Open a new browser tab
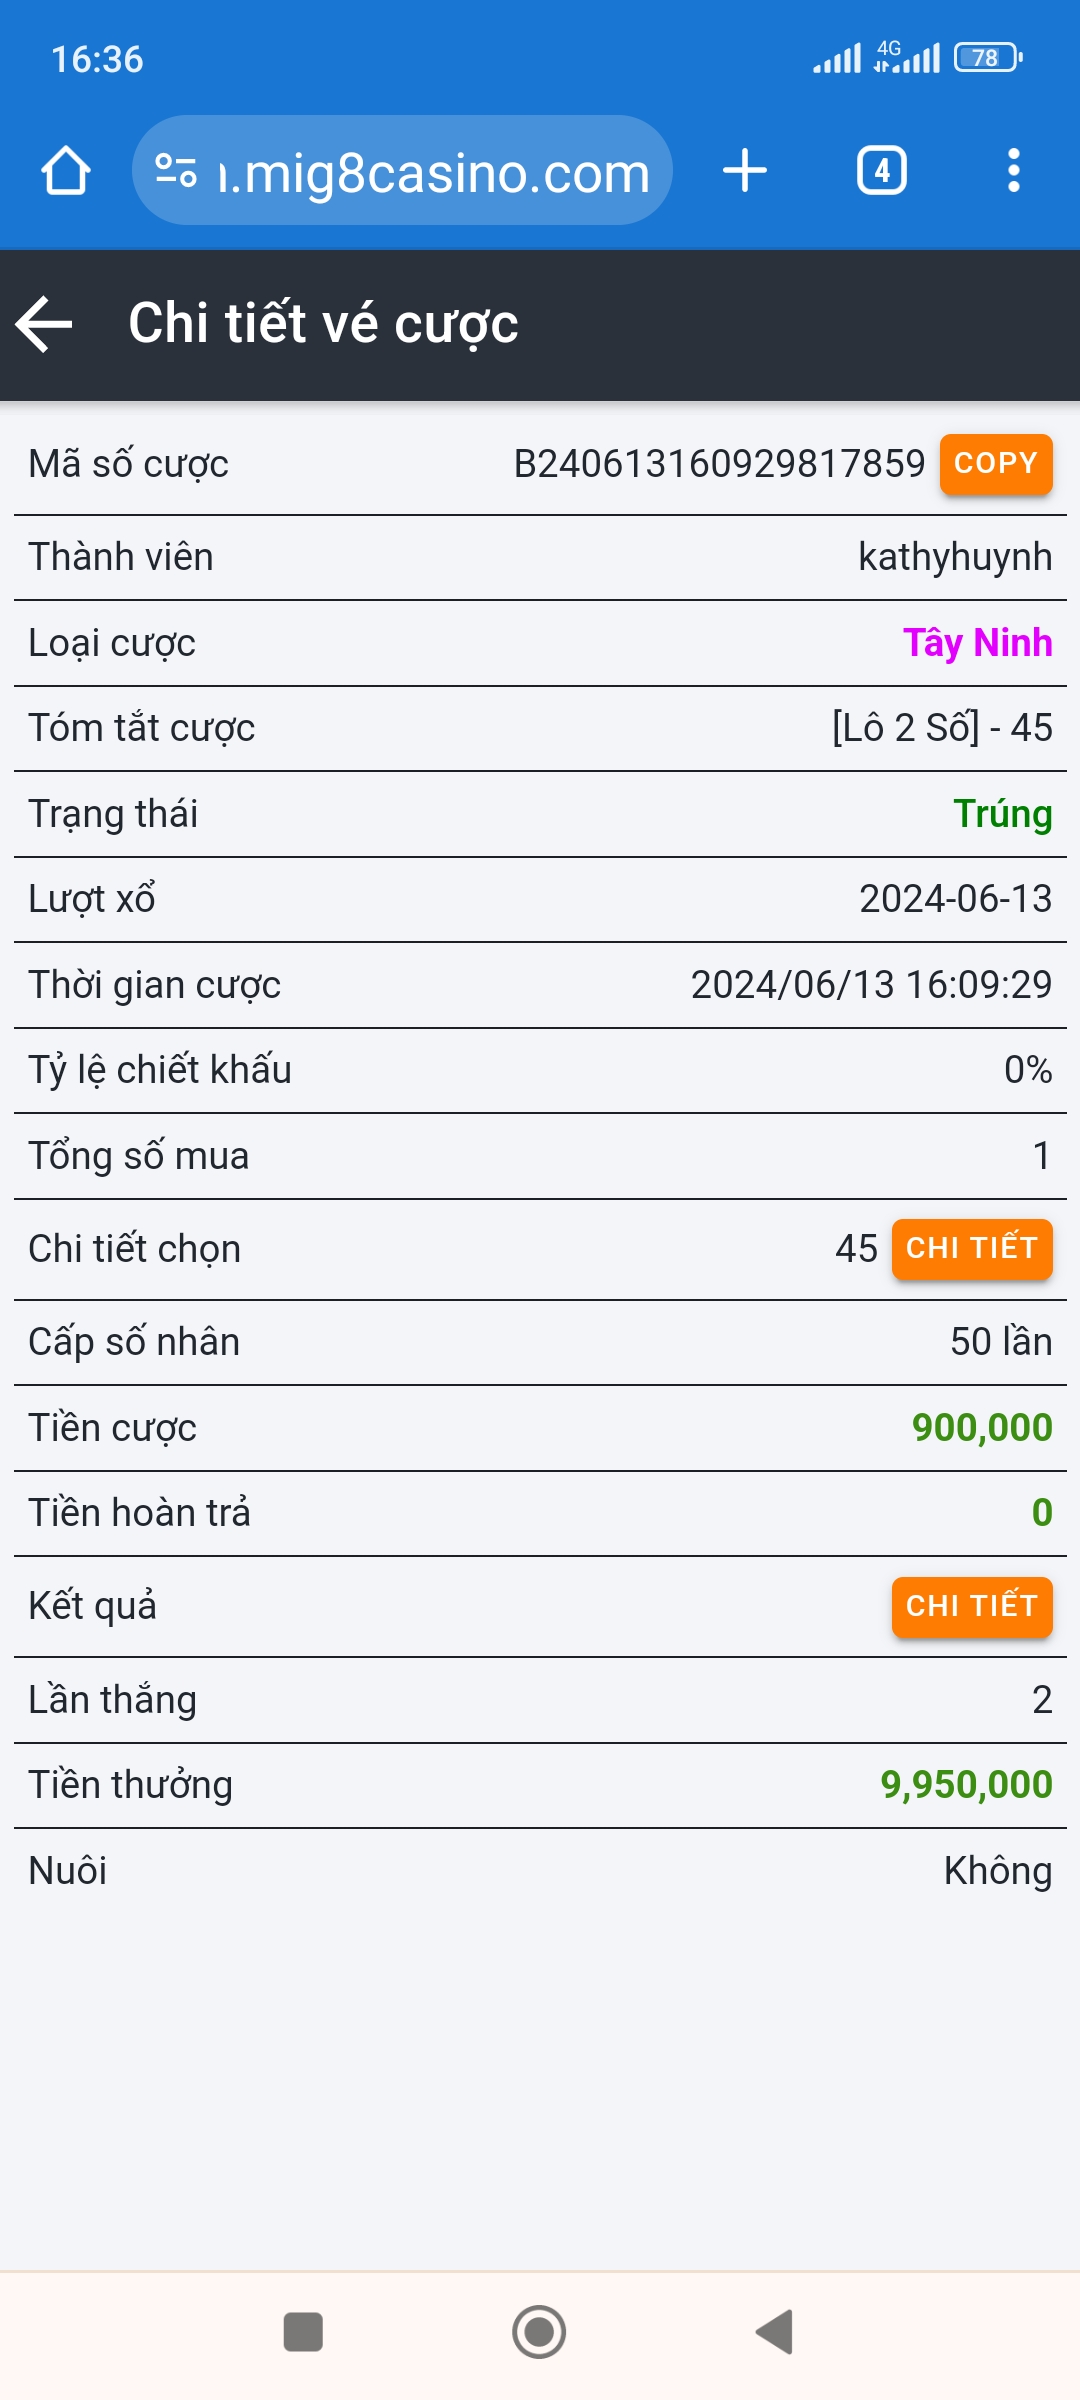Screen dimensions: 1080x2400 point(745,171)
